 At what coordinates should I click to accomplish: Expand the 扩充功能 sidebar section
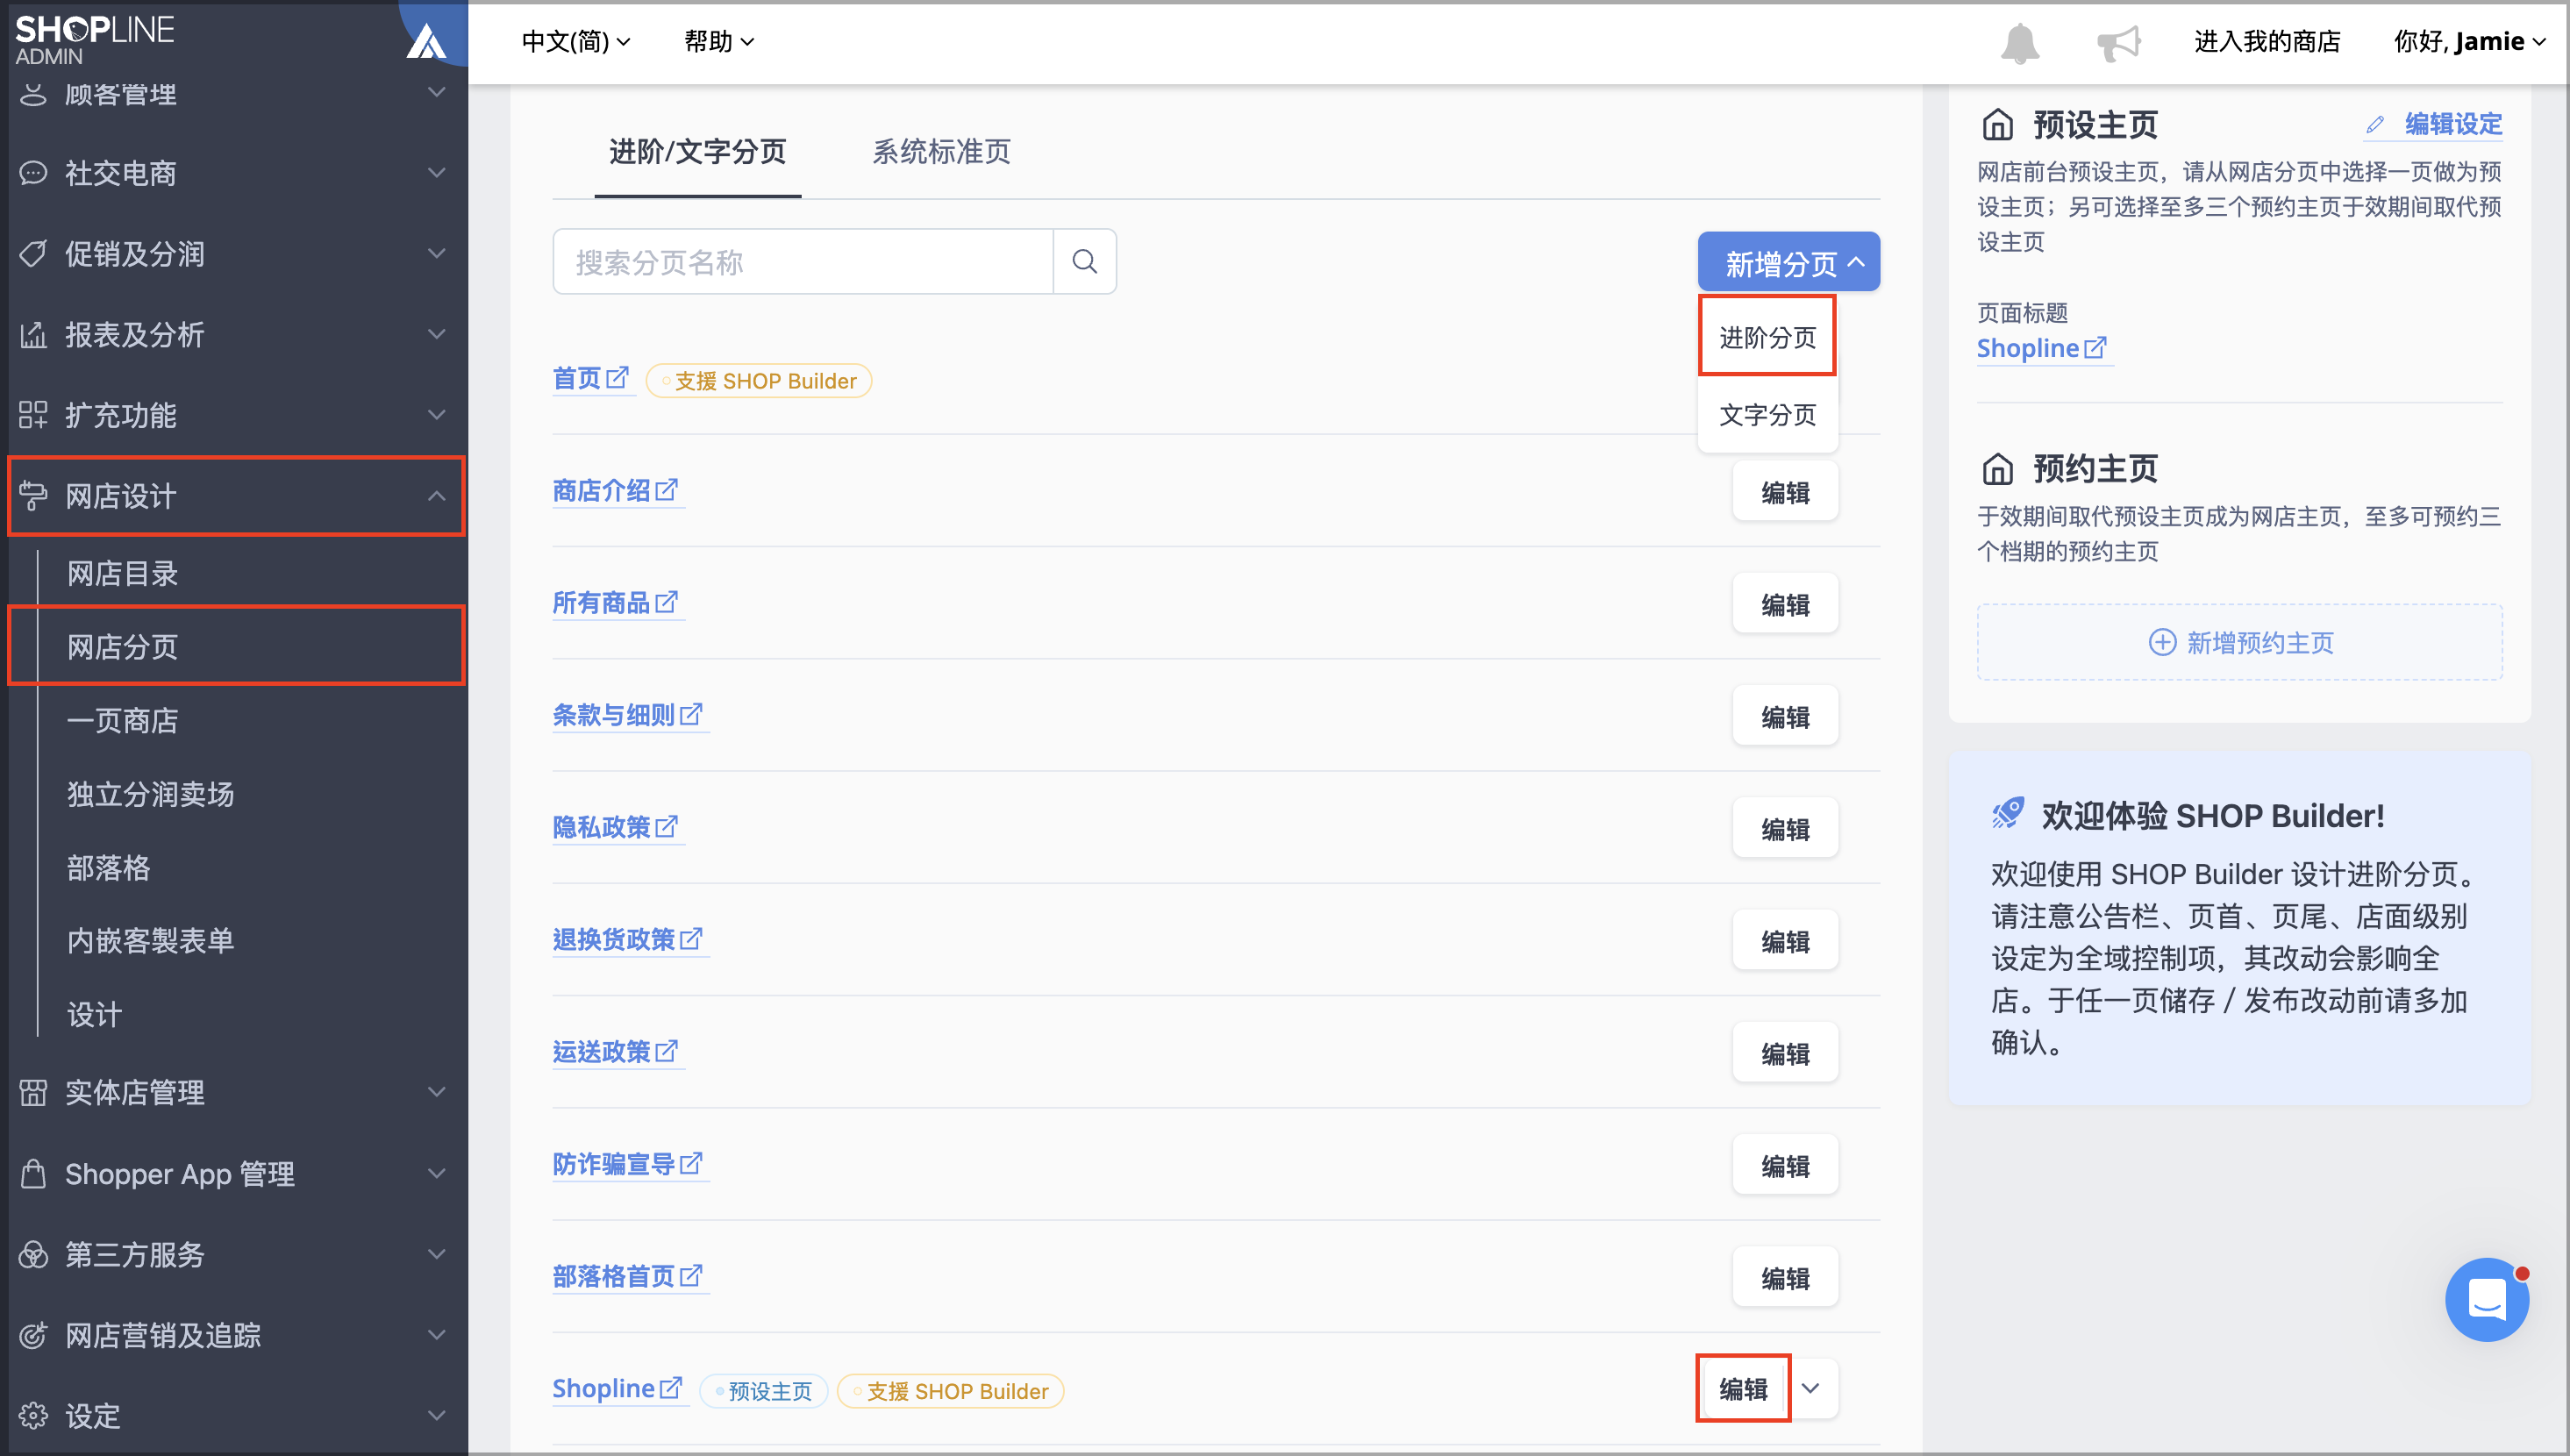436,415
